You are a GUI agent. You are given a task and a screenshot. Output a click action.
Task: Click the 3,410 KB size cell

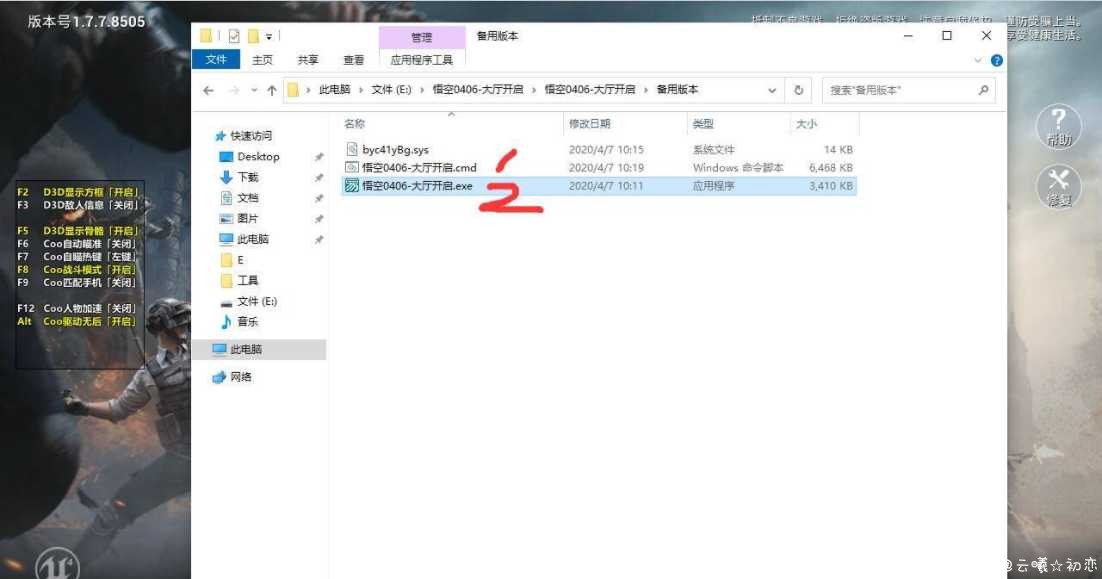[830, 186]
